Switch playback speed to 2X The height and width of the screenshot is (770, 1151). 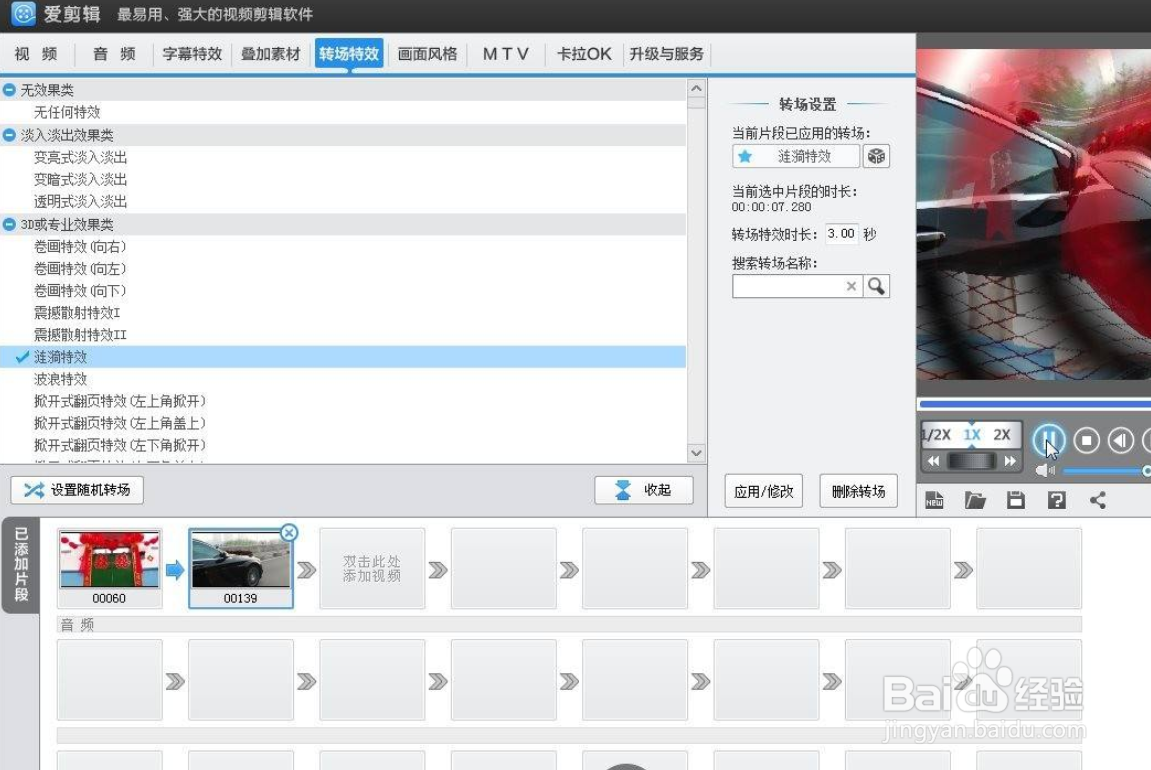click(x=1003, y=435)
